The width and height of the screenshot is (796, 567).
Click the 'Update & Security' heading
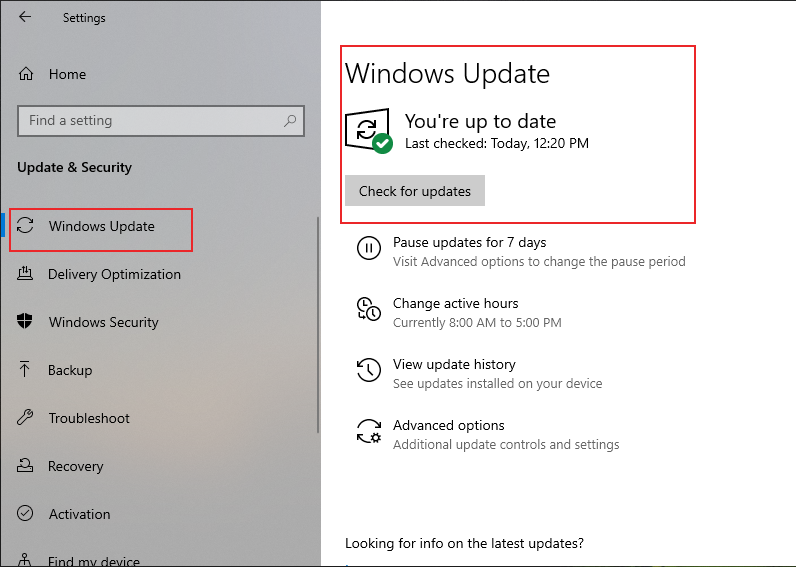point(75,168)
